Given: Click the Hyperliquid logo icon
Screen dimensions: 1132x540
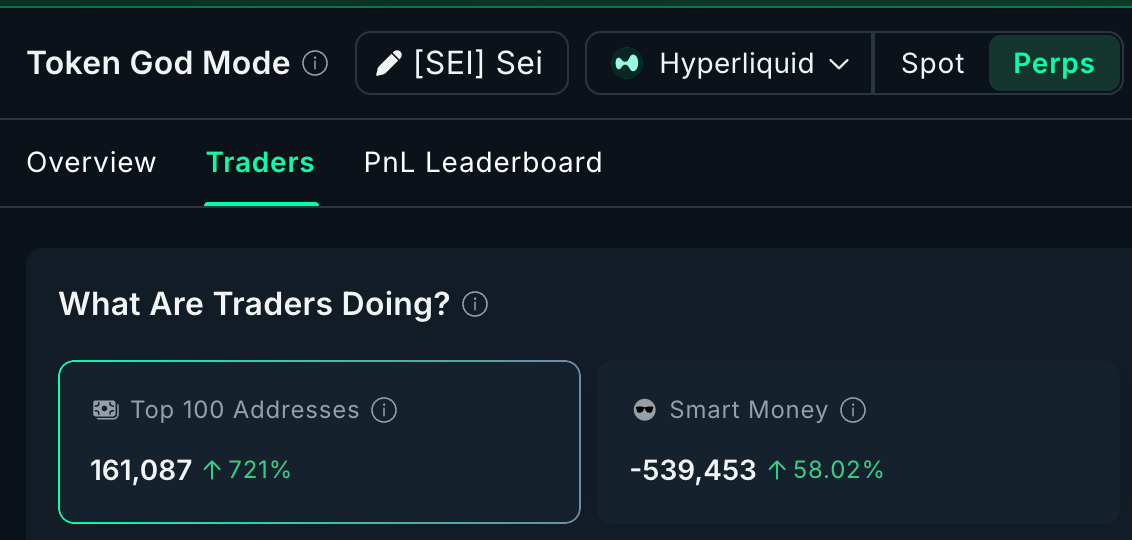Looking at the screenshot, I should pos(627,64).
